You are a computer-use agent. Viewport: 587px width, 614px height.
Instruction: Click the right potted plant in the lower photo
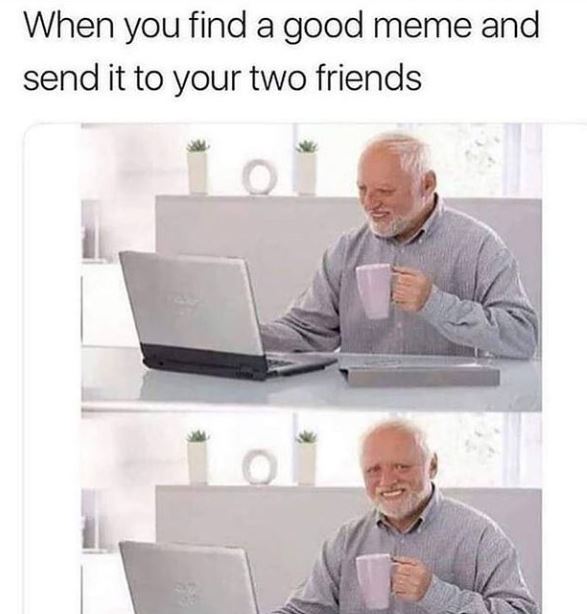click(x=307, y=457)
